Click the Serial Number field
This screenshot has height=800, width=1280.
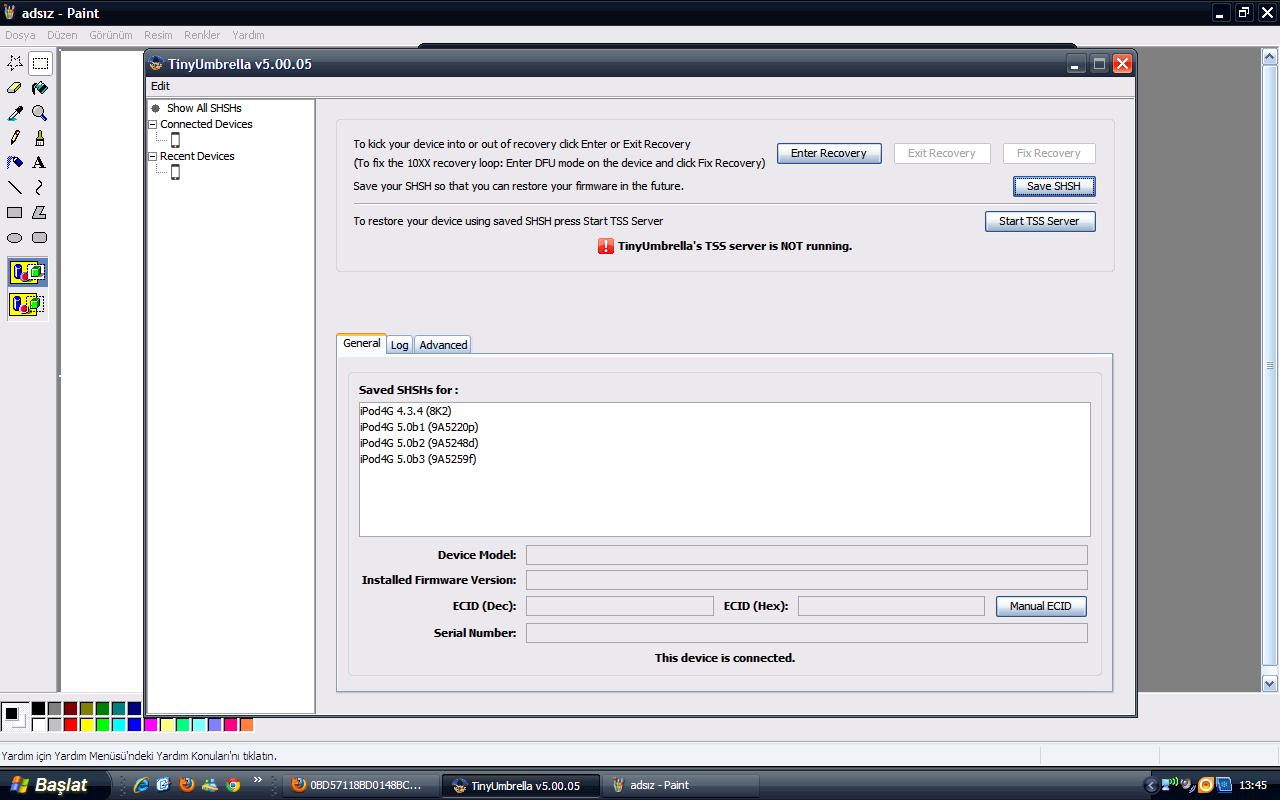click(807, 633)
